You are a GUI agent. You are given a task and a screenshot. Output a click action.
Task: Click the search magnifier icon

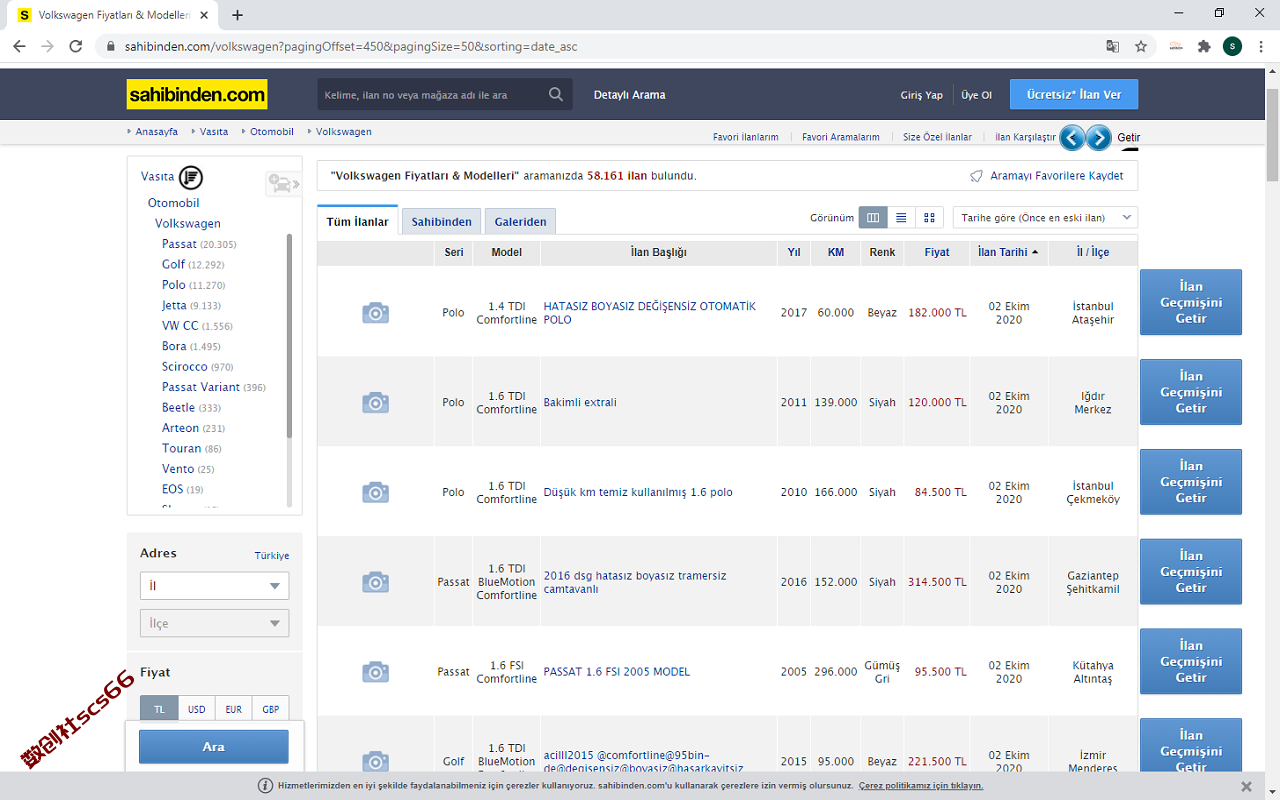click(x=556, y=95)
